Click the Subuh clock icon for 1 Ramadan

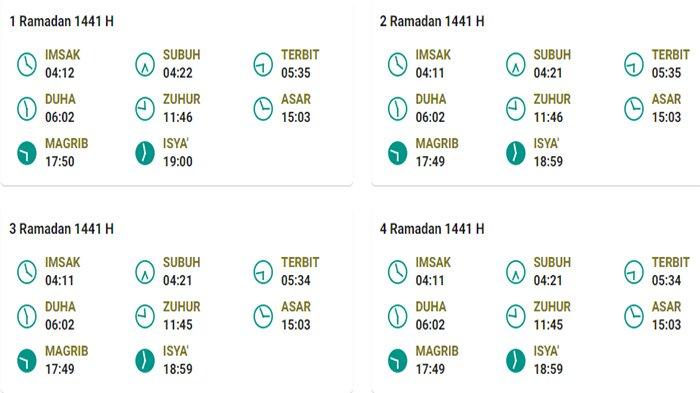(145, 64)
